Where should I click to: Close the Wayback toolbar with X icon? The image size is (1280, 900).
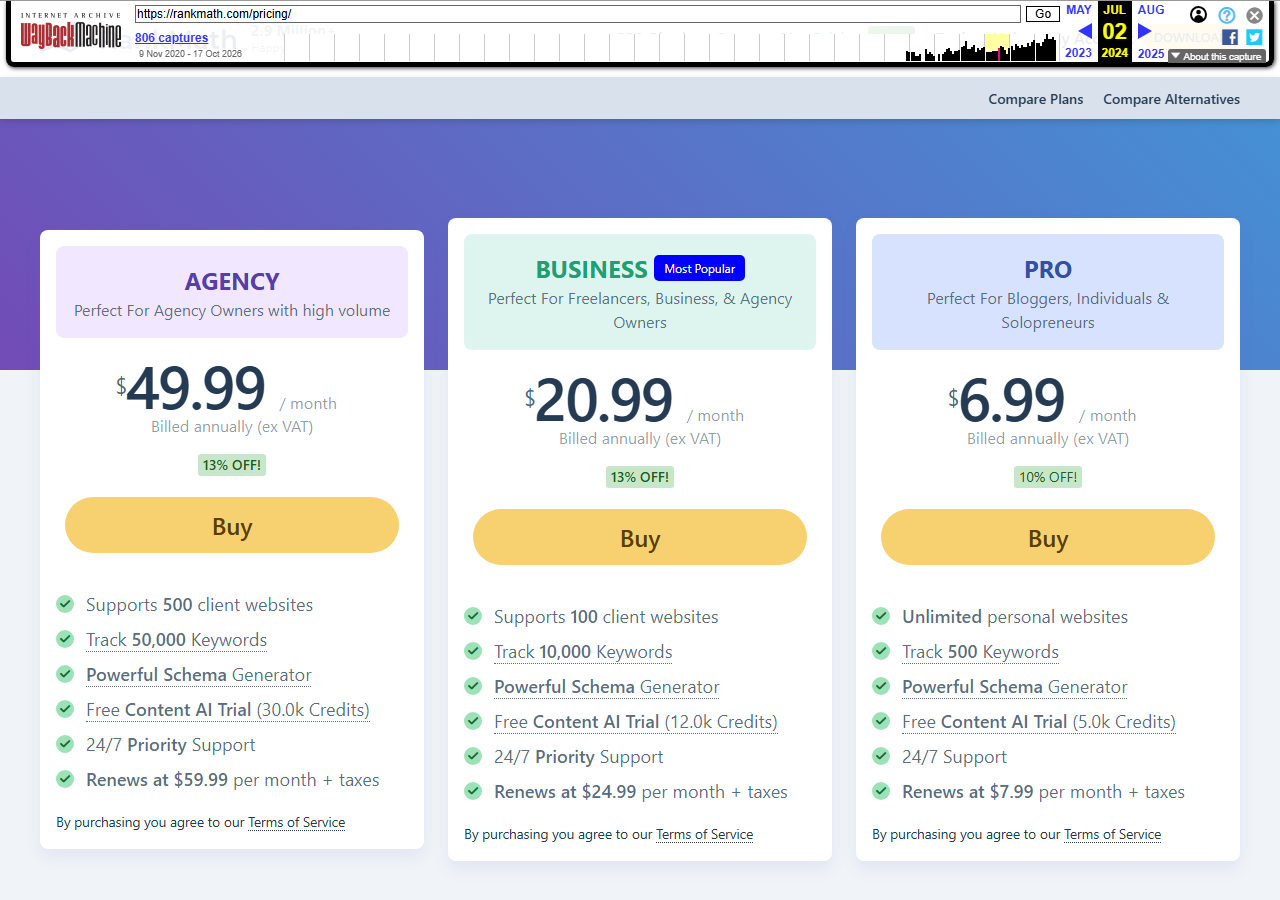[x=1254, y=15]
